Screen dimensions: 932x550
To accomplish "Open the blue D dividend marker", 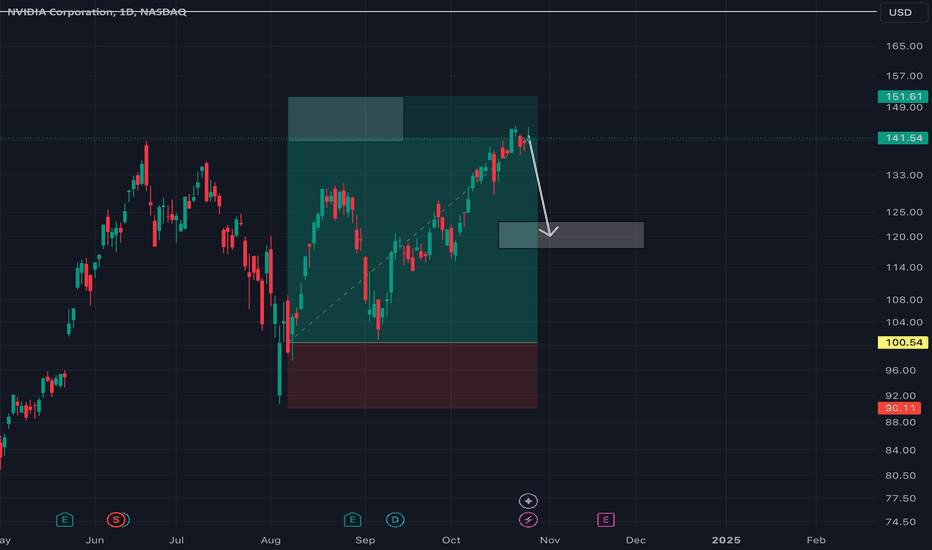I will [x=395, y=520].
